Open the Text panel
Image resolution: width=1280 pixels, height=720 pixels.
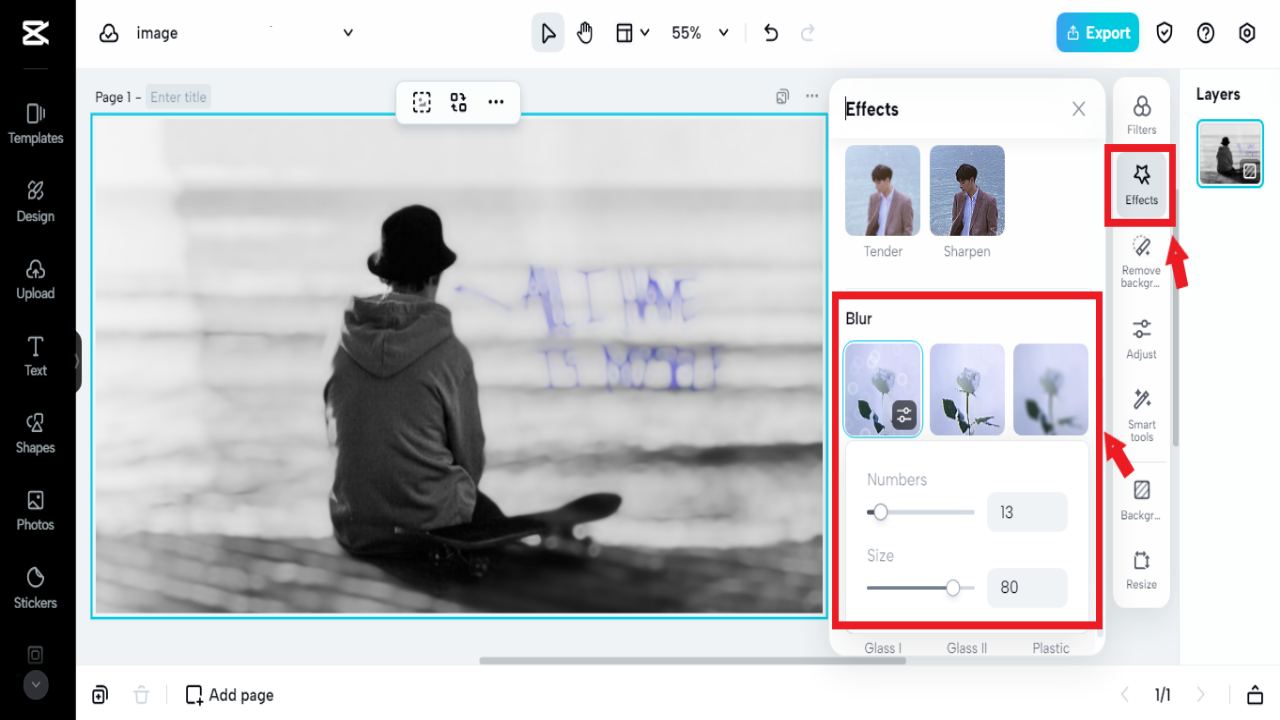[36, 357]
